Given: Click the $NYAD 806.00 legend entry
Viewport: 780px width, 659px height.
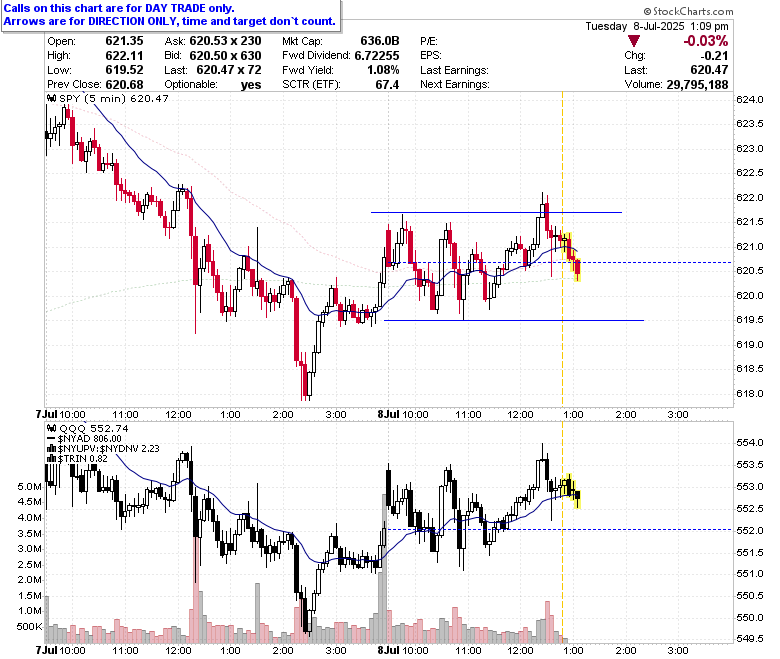Looking at the screenshot, I should point(90,439).
